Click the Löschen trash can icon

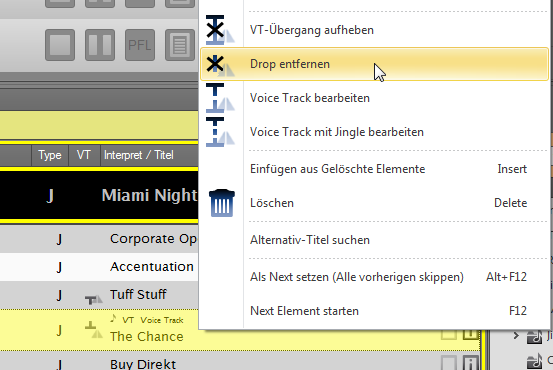click(221, 203)
